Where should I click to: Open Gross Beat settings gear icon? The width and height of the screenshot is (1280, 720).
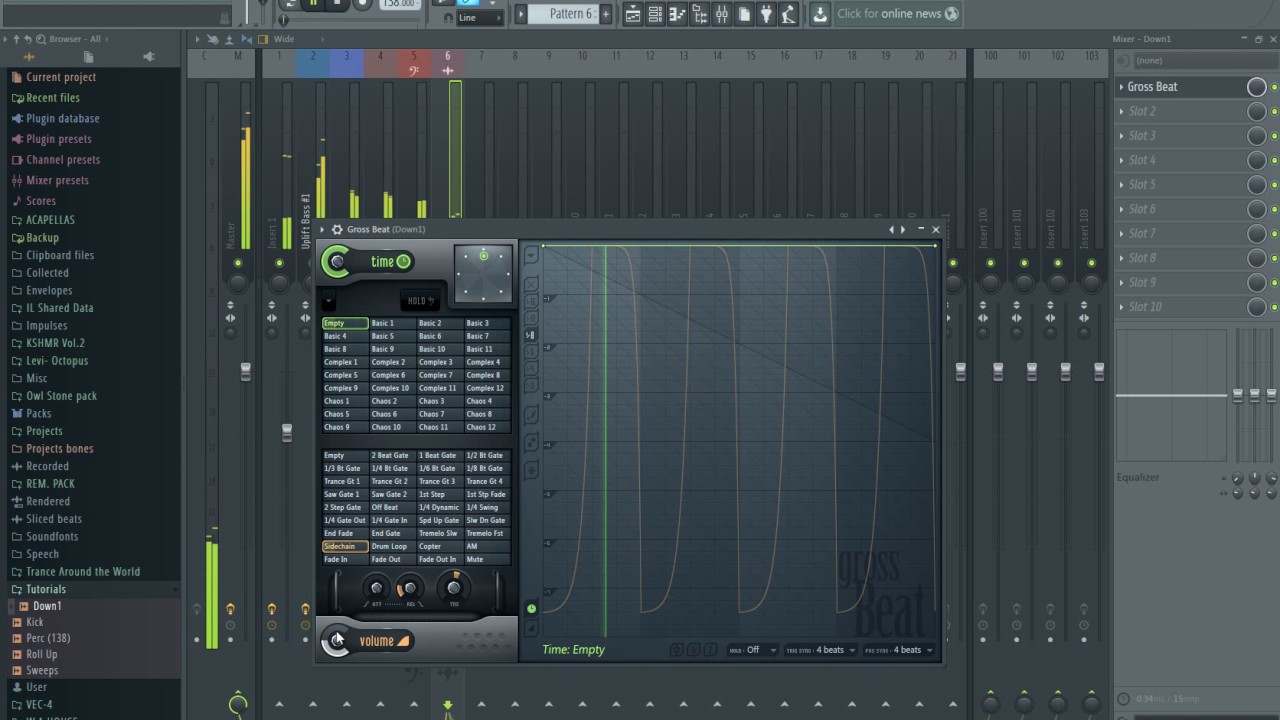[x=337, y=230]
